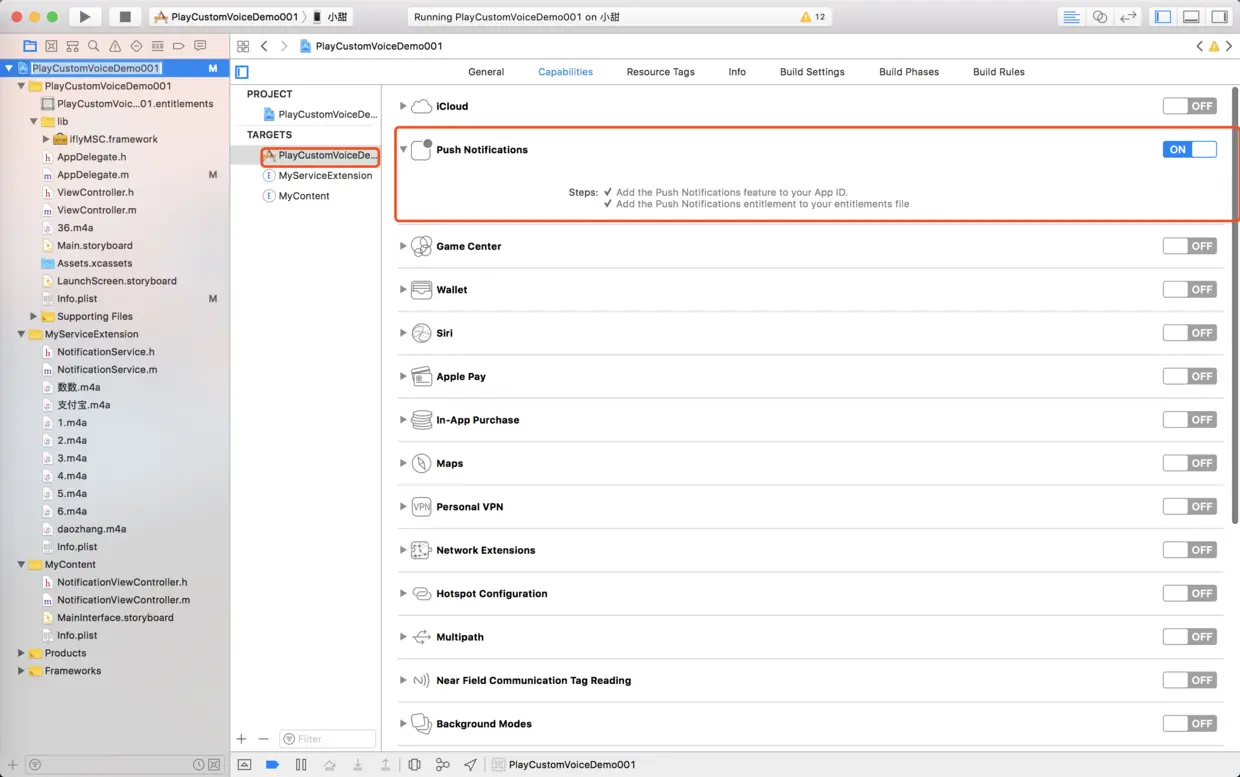1240x777 pixels.
Task: Open Debug Memory Graph
Action: [x=442, y=765]
